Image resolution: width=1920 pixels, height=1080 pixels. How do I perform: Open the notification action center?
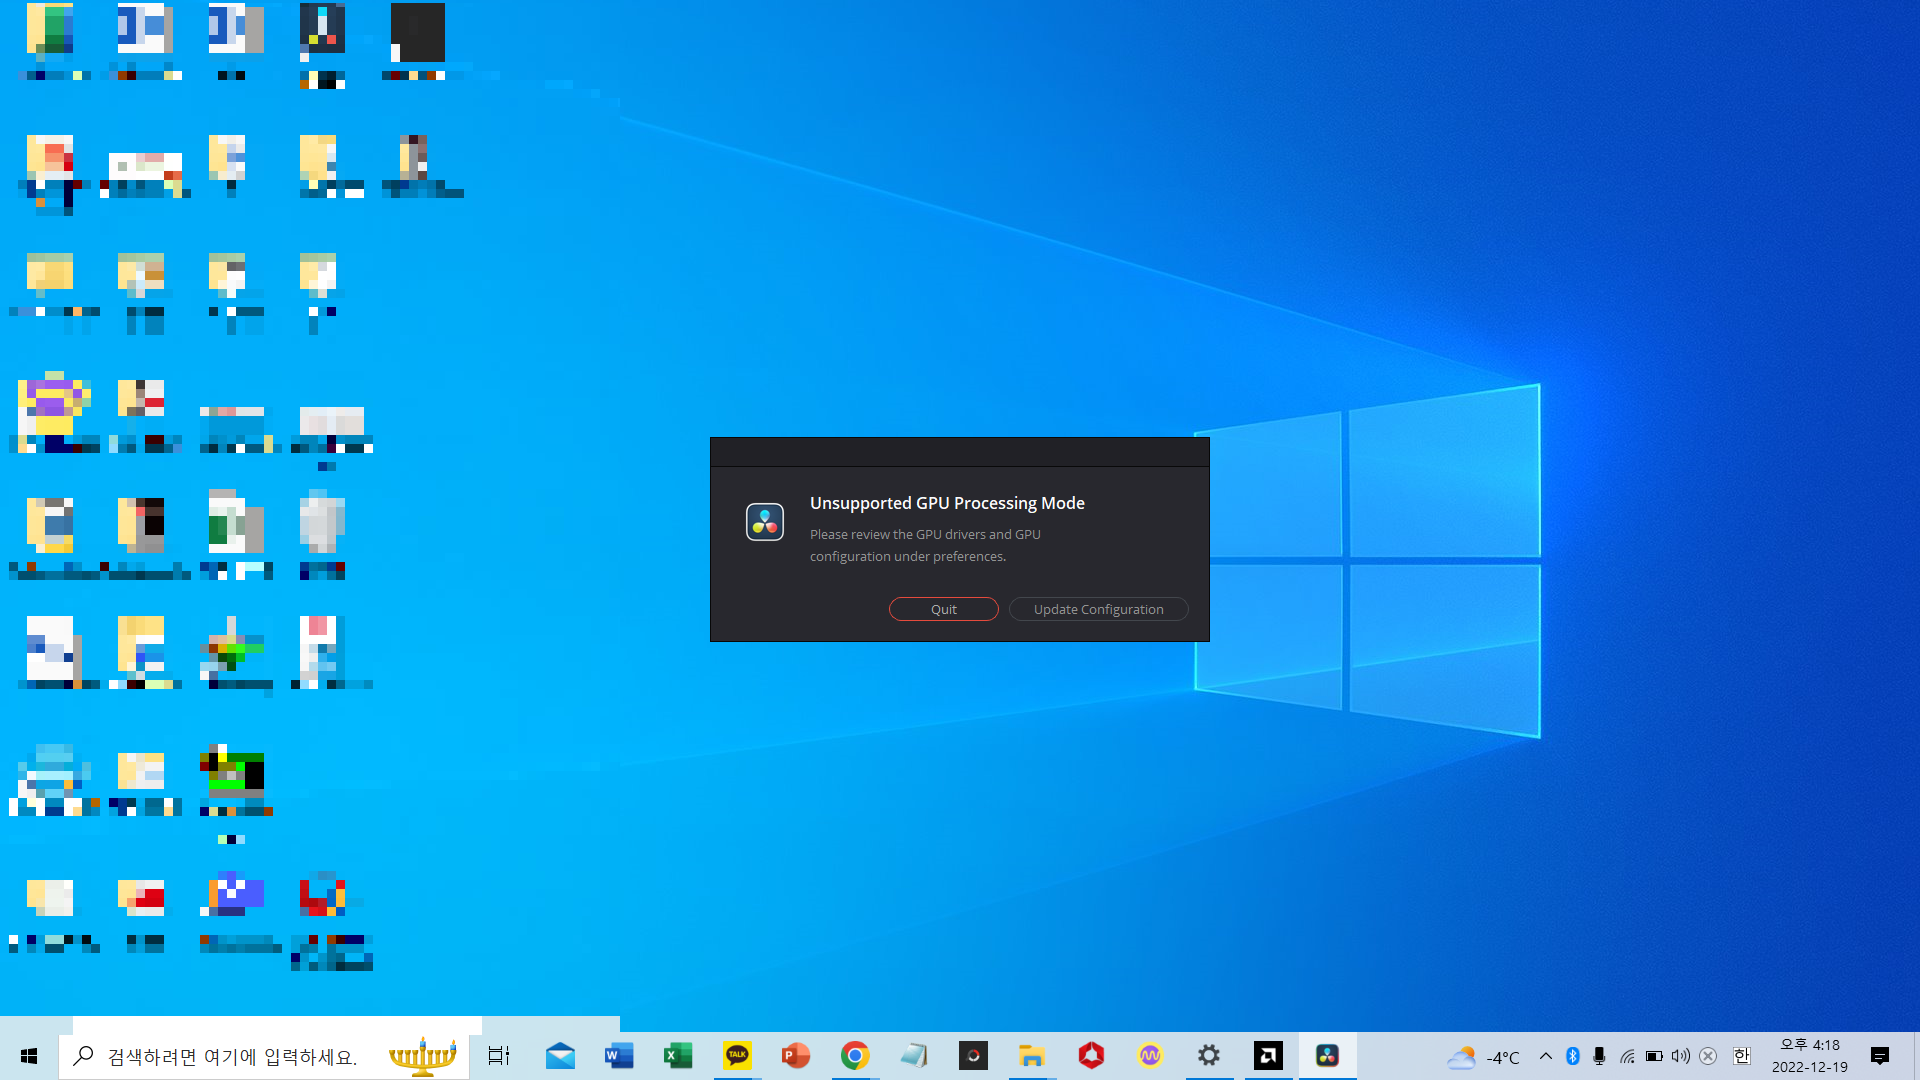point(1880,1056)
